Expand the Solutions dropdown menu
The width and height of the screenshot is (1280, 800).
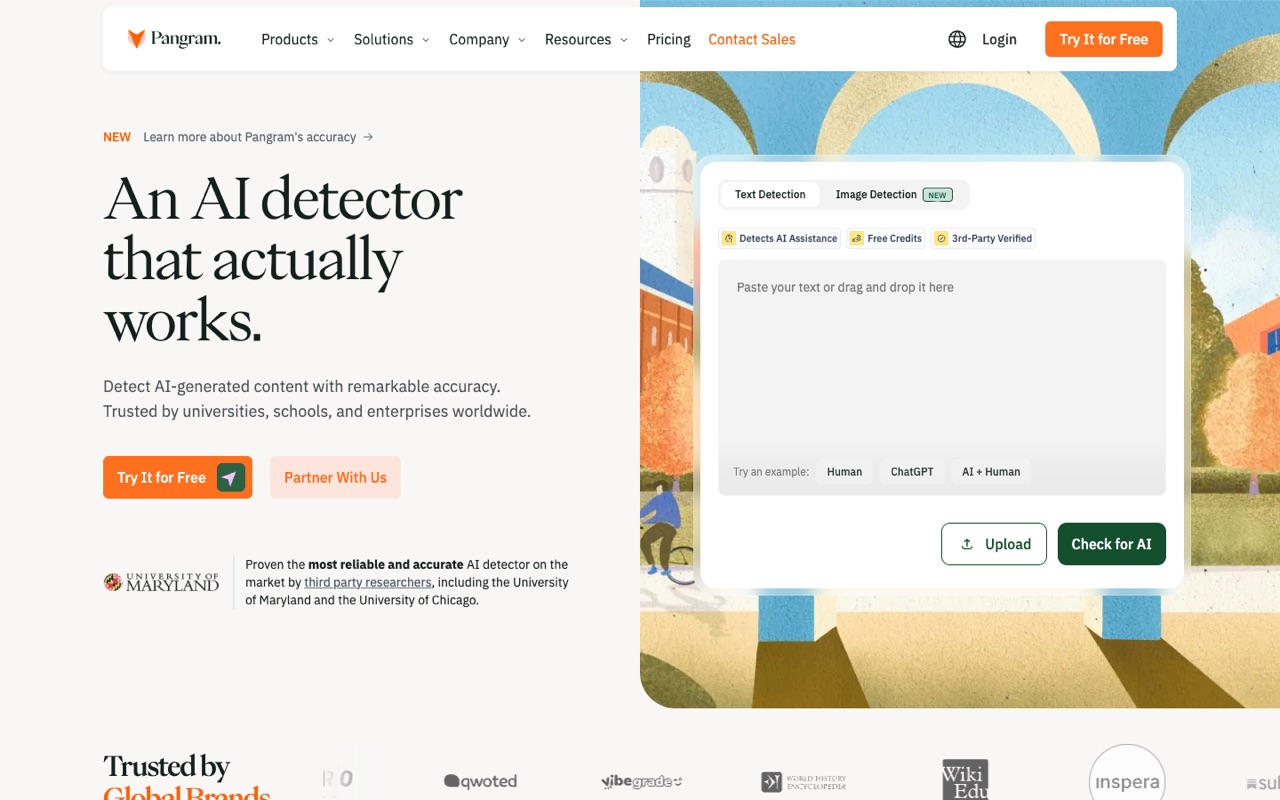391,39
